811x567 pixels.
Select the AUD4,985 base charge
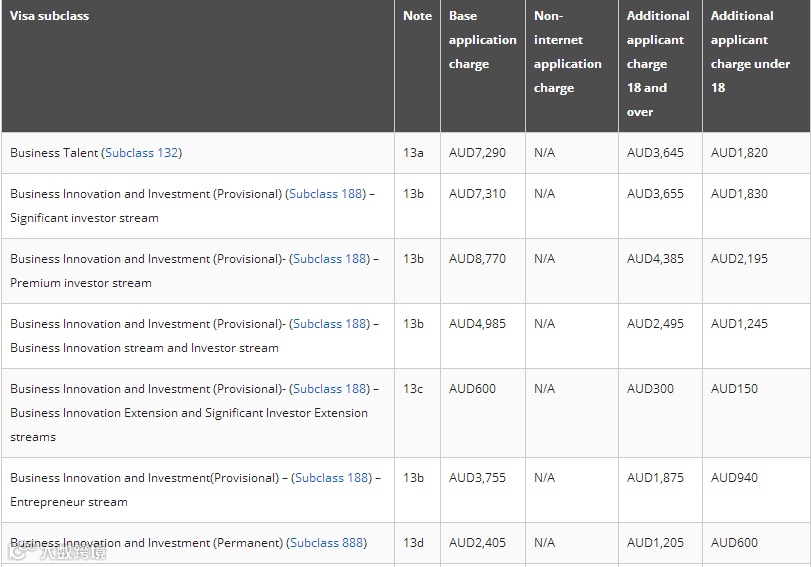pos(477,324)
